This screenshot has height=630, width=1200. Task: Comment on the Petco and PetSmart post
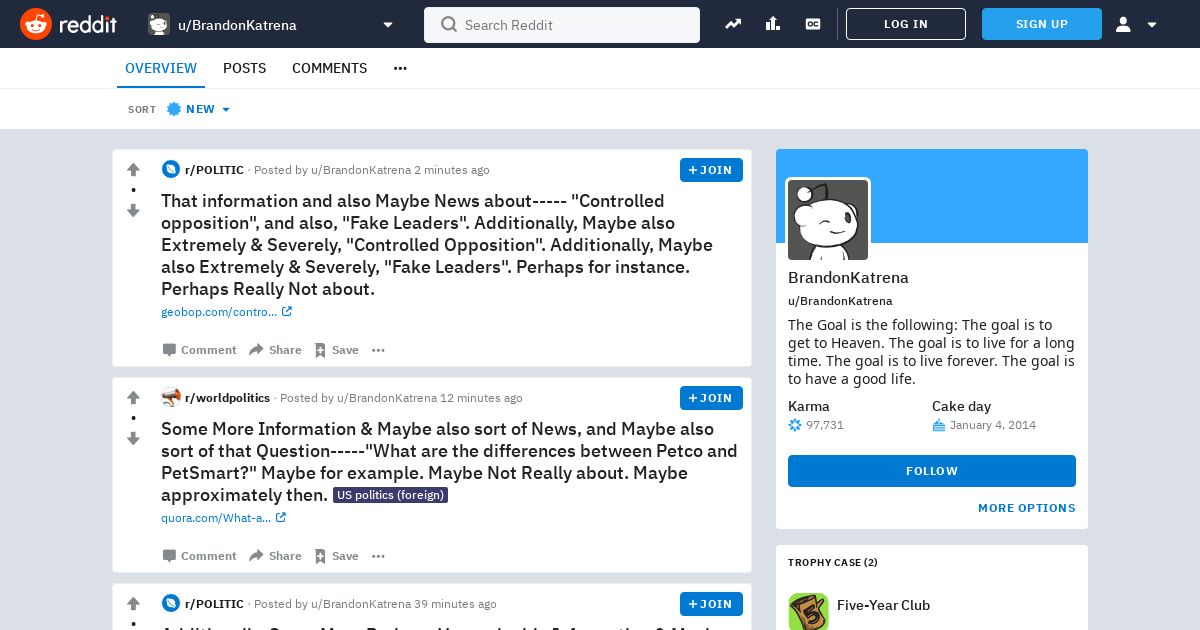(200, 556)
